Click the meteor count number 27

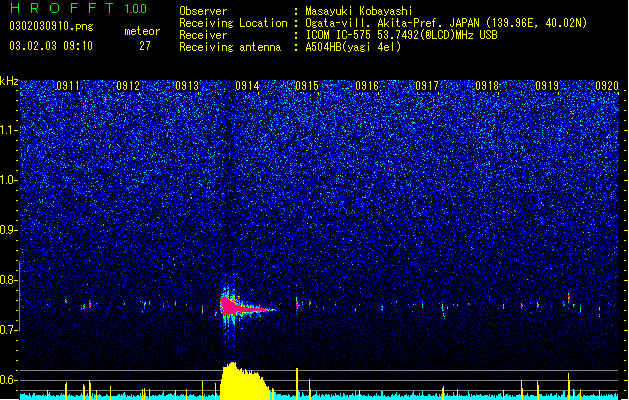[x=145, y=46]
